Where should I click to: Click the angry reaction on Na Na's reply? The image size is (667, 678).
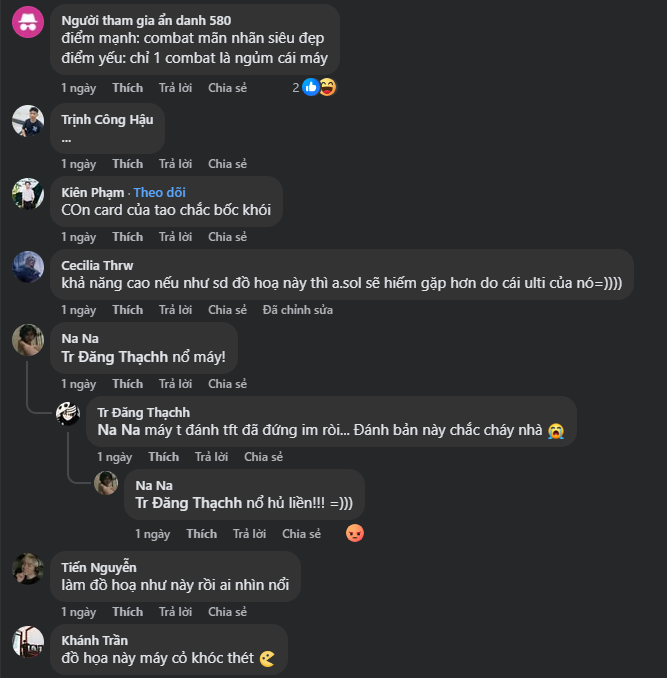point(354,534)
